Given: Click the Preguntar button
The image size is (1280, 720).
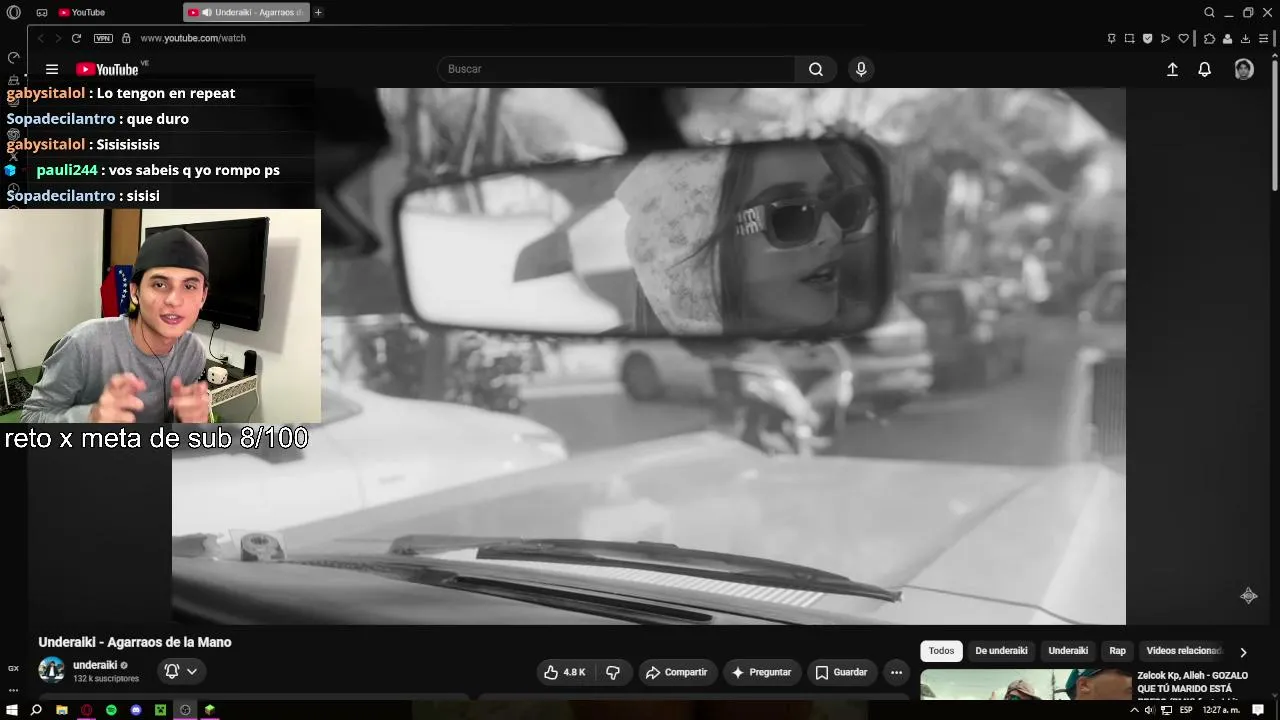Looking at the screenshot, I should click(762, 672).
